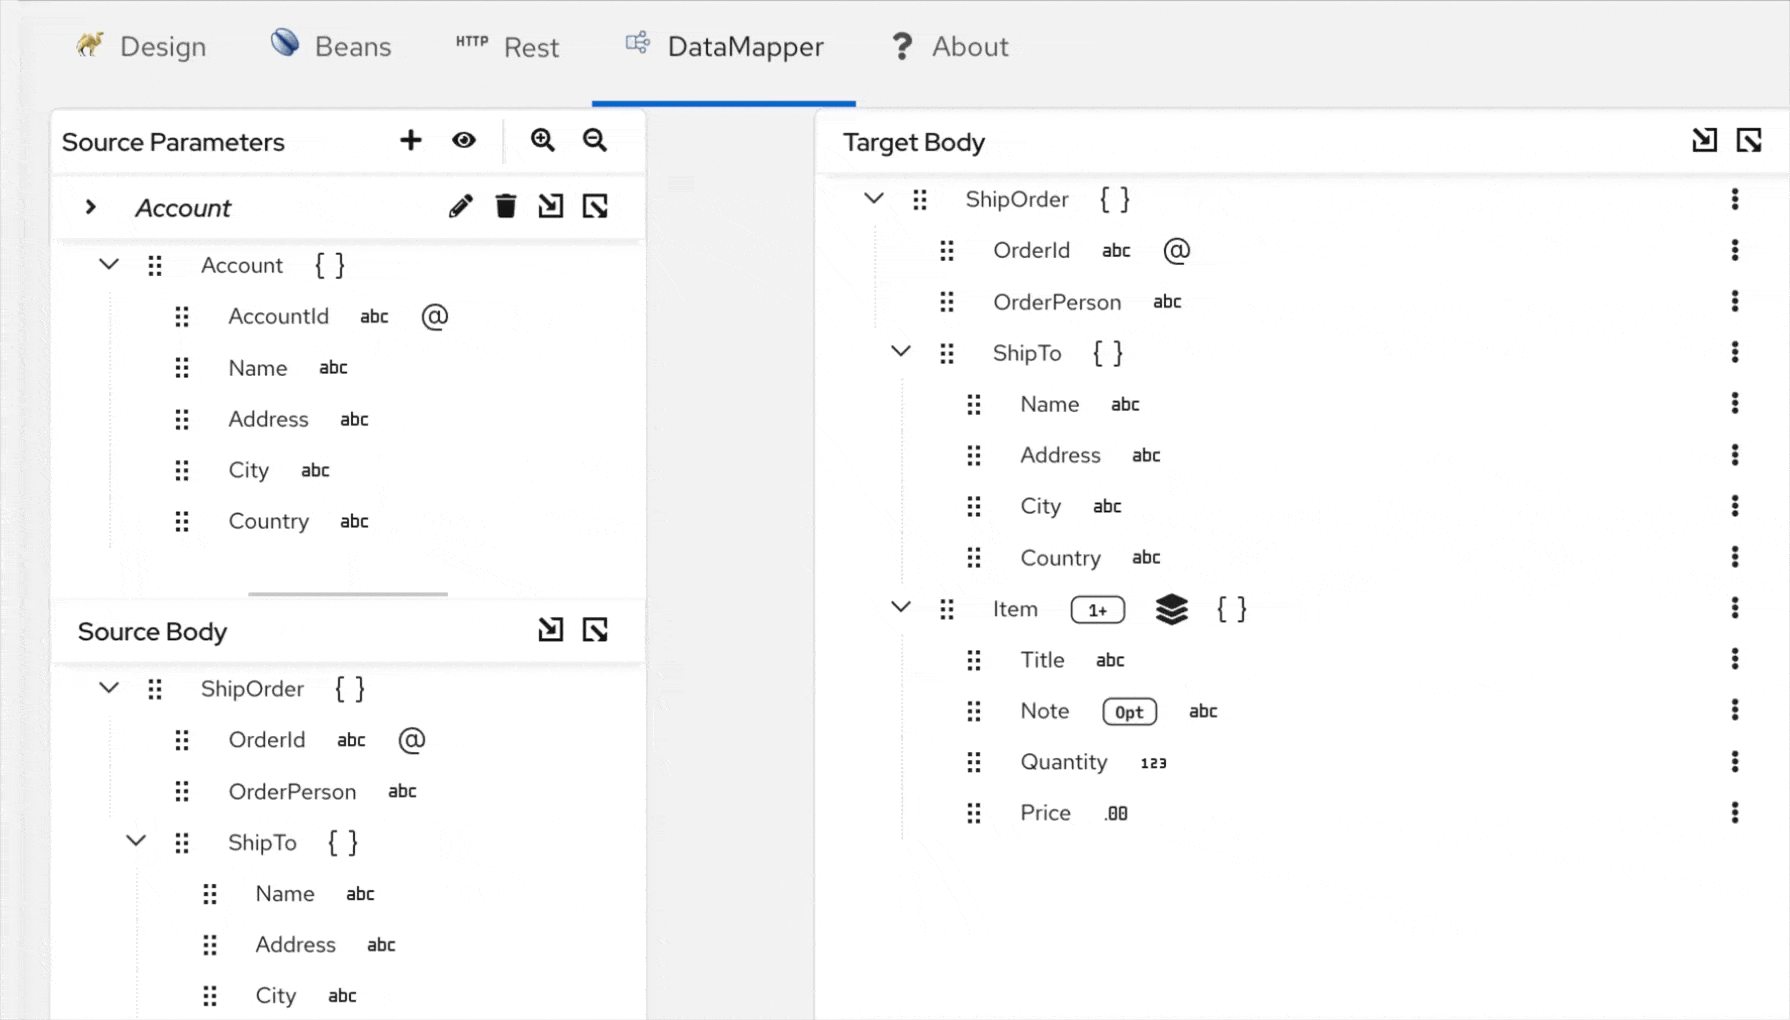Open actions menu for target ShipTo
This screenshot has width=1790, height=1020.
(1735, 352)
